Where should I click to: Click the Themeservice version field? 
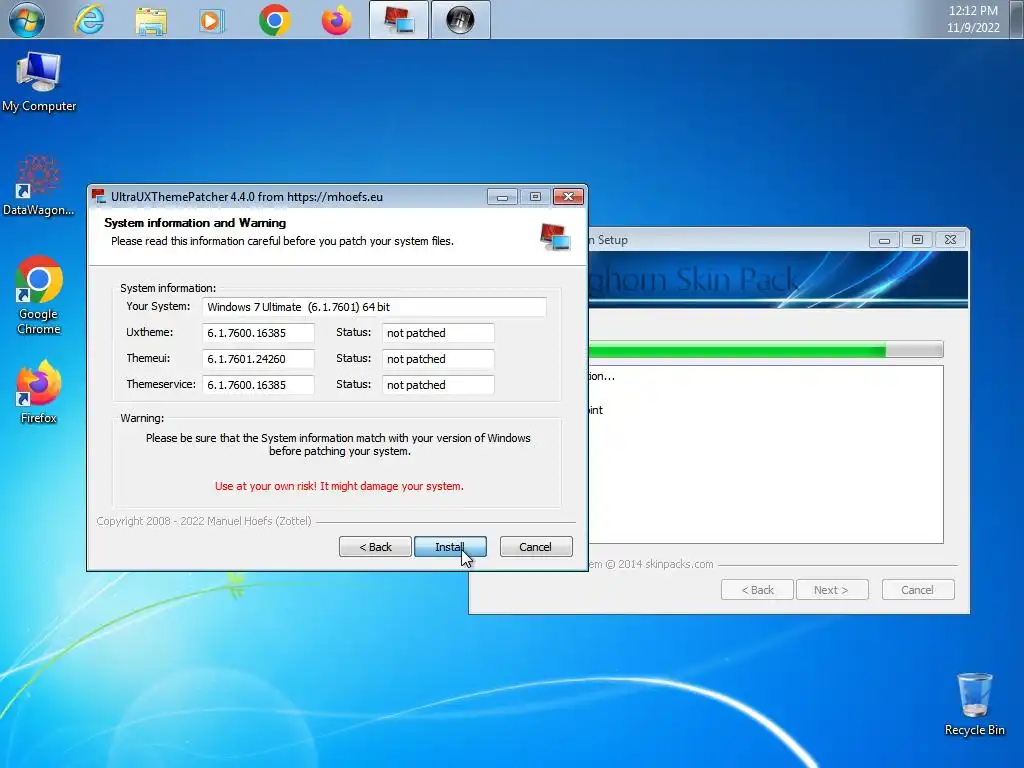[258, 385]
